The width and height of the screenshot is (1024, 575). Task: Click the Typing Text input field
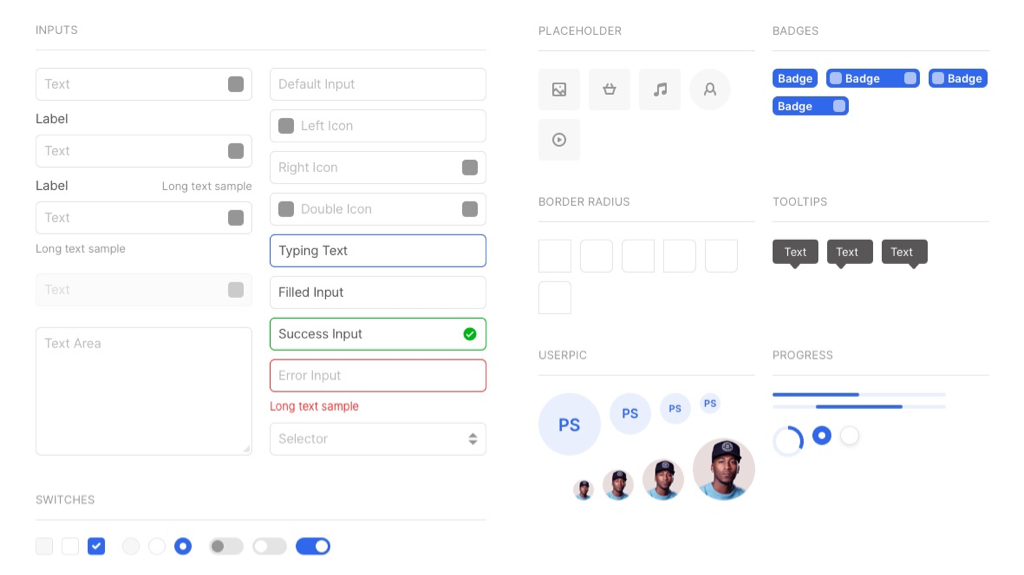[377, 251]
